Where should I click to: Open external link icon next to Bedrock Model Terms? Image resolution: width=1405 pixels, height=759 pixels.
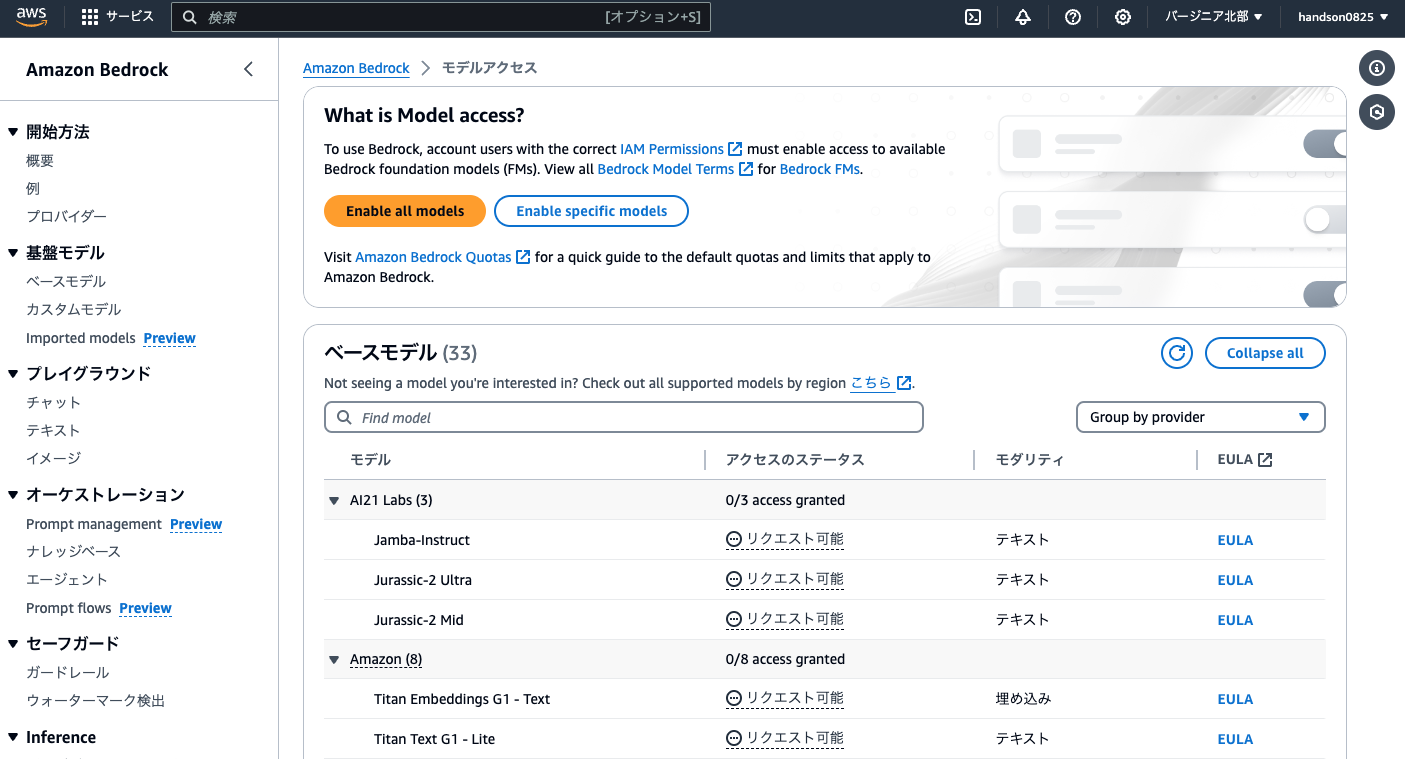click(746, 169)
